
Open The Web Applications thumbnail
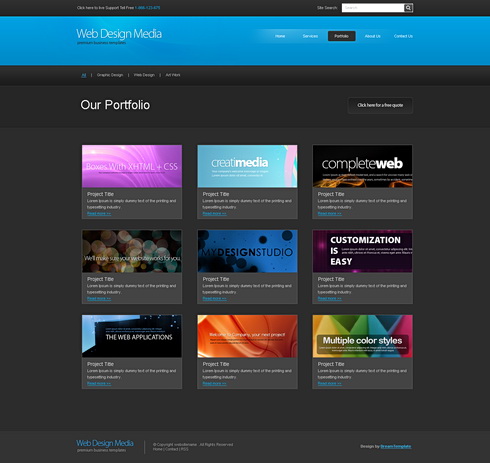(132, 336)
